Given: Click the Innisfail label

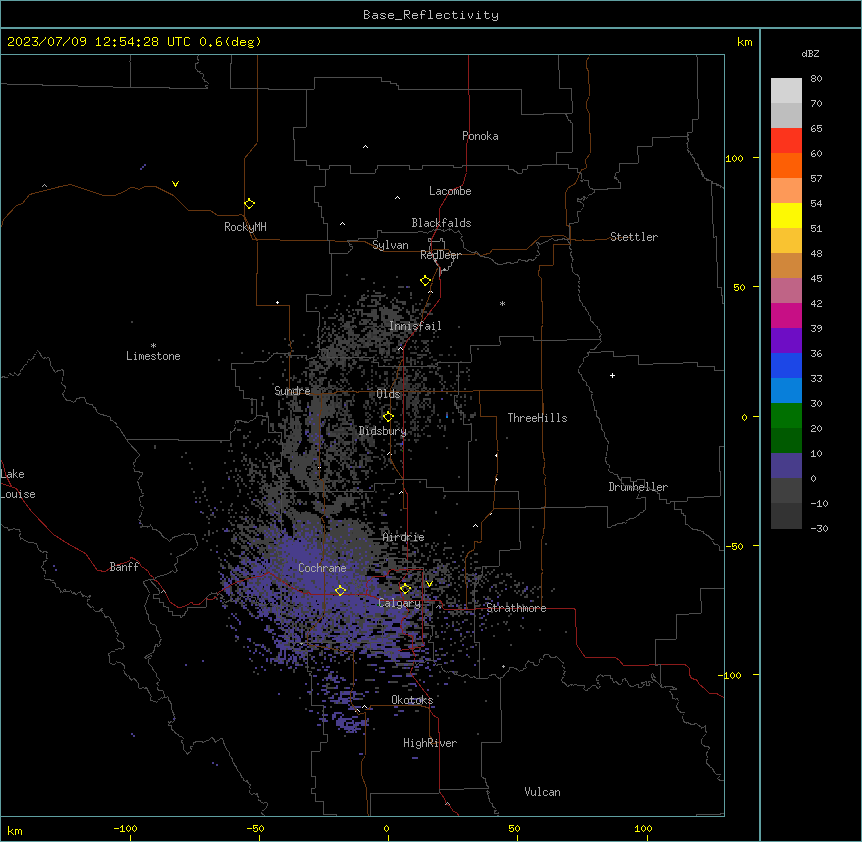Looking at the screenshot, I should point(415,326).
